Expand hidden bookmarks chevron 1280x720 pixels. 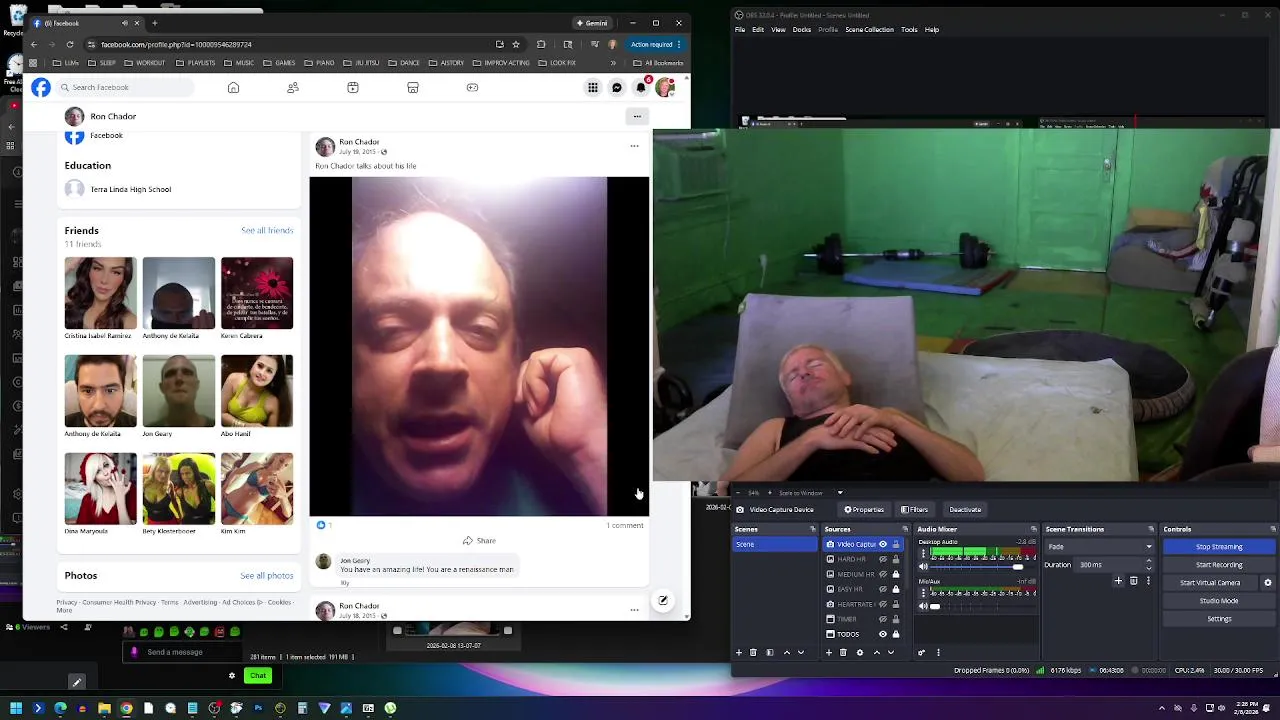click(613, 63)
